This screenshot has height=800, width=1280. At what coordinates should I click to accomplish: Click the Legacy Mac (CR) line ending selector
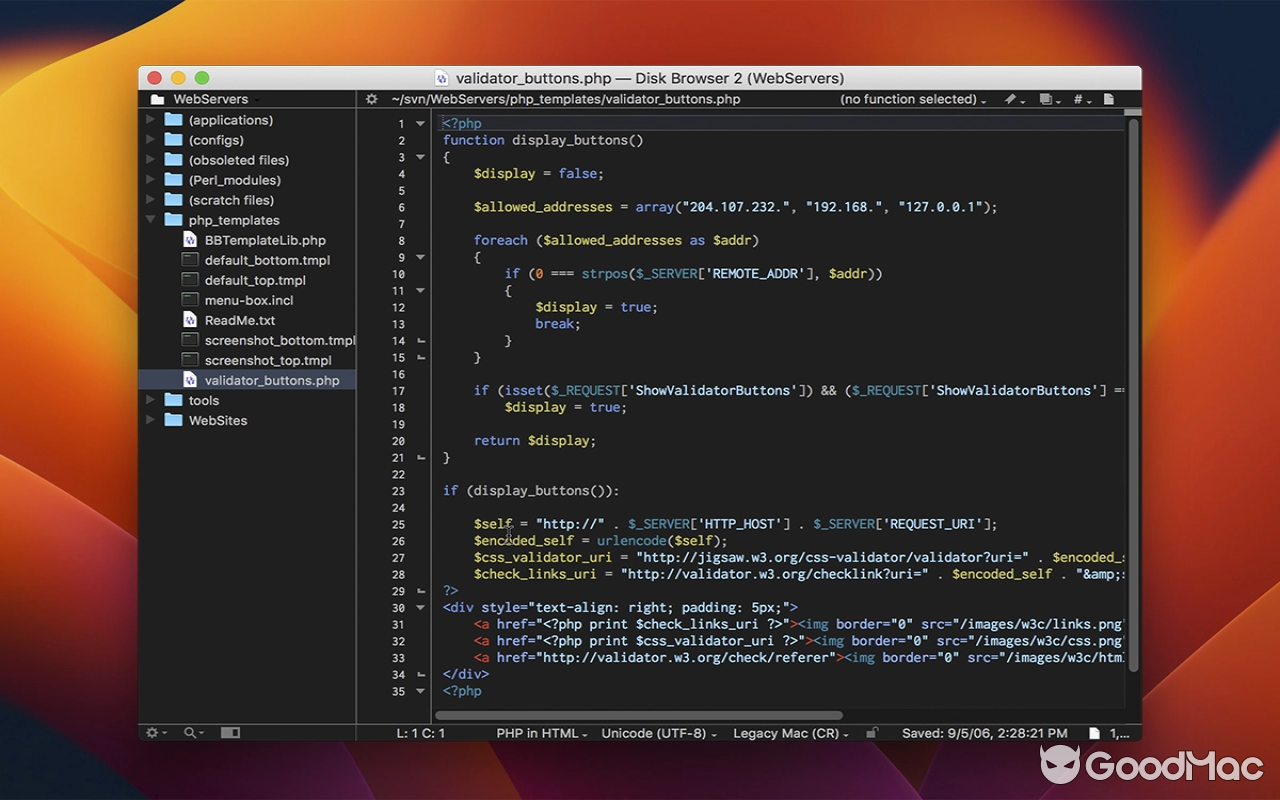point(789,732)
